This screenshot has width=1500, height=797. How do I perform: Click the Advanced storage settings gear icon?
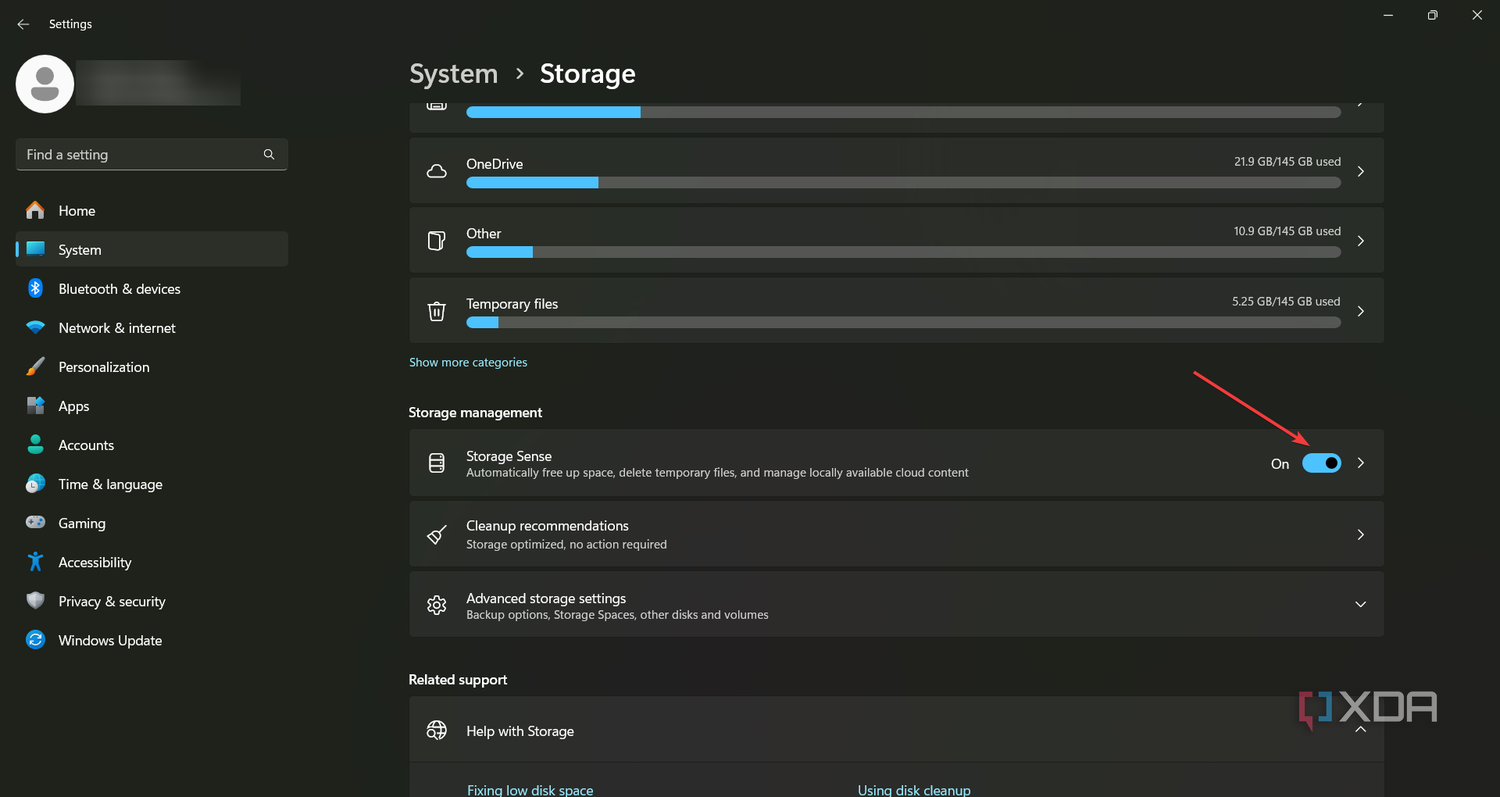436,605
